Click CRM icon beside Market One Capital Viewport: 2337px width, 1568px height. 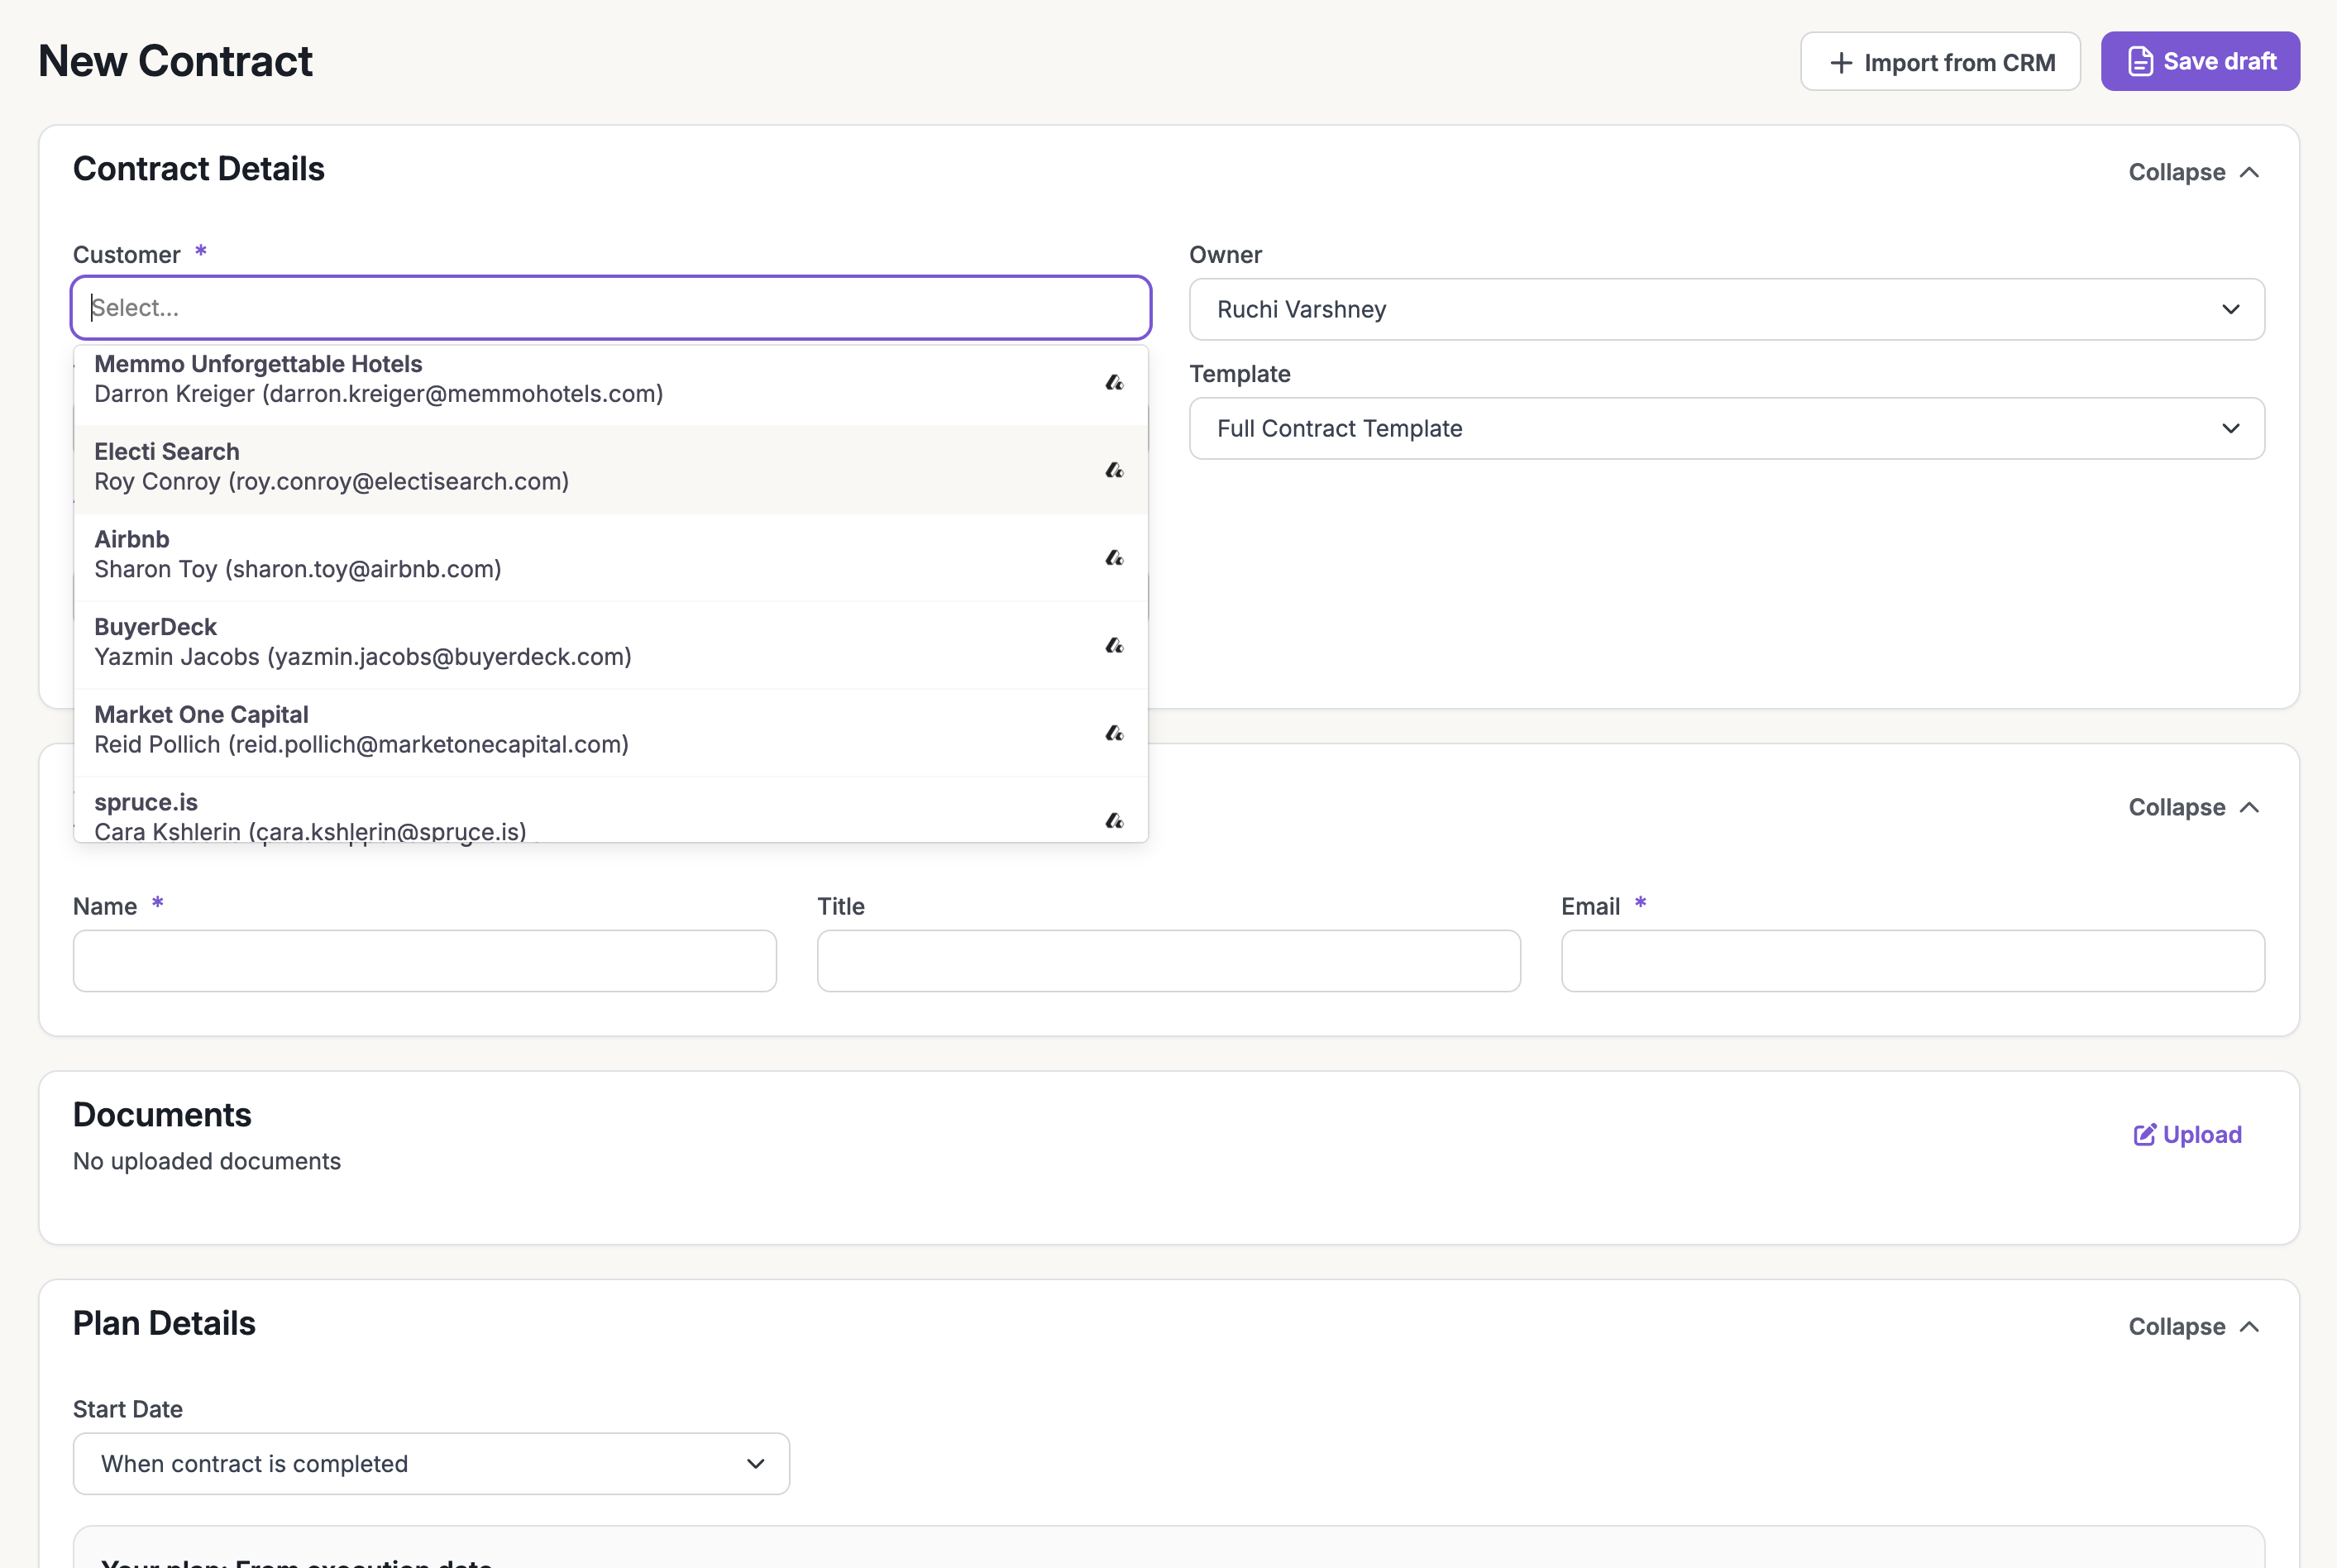coord(1114,733)
